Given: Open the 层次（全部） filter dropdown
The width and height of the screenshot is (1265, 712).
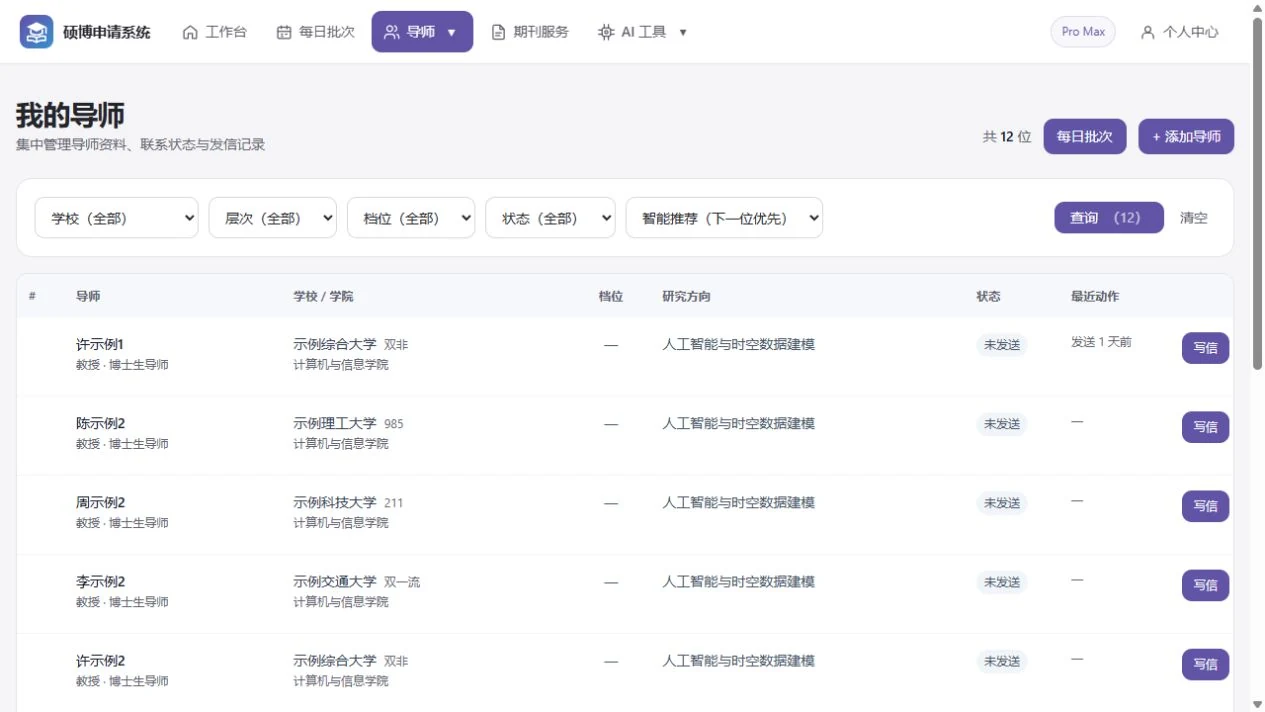Looking at the screenshot, I should [273, 218].
